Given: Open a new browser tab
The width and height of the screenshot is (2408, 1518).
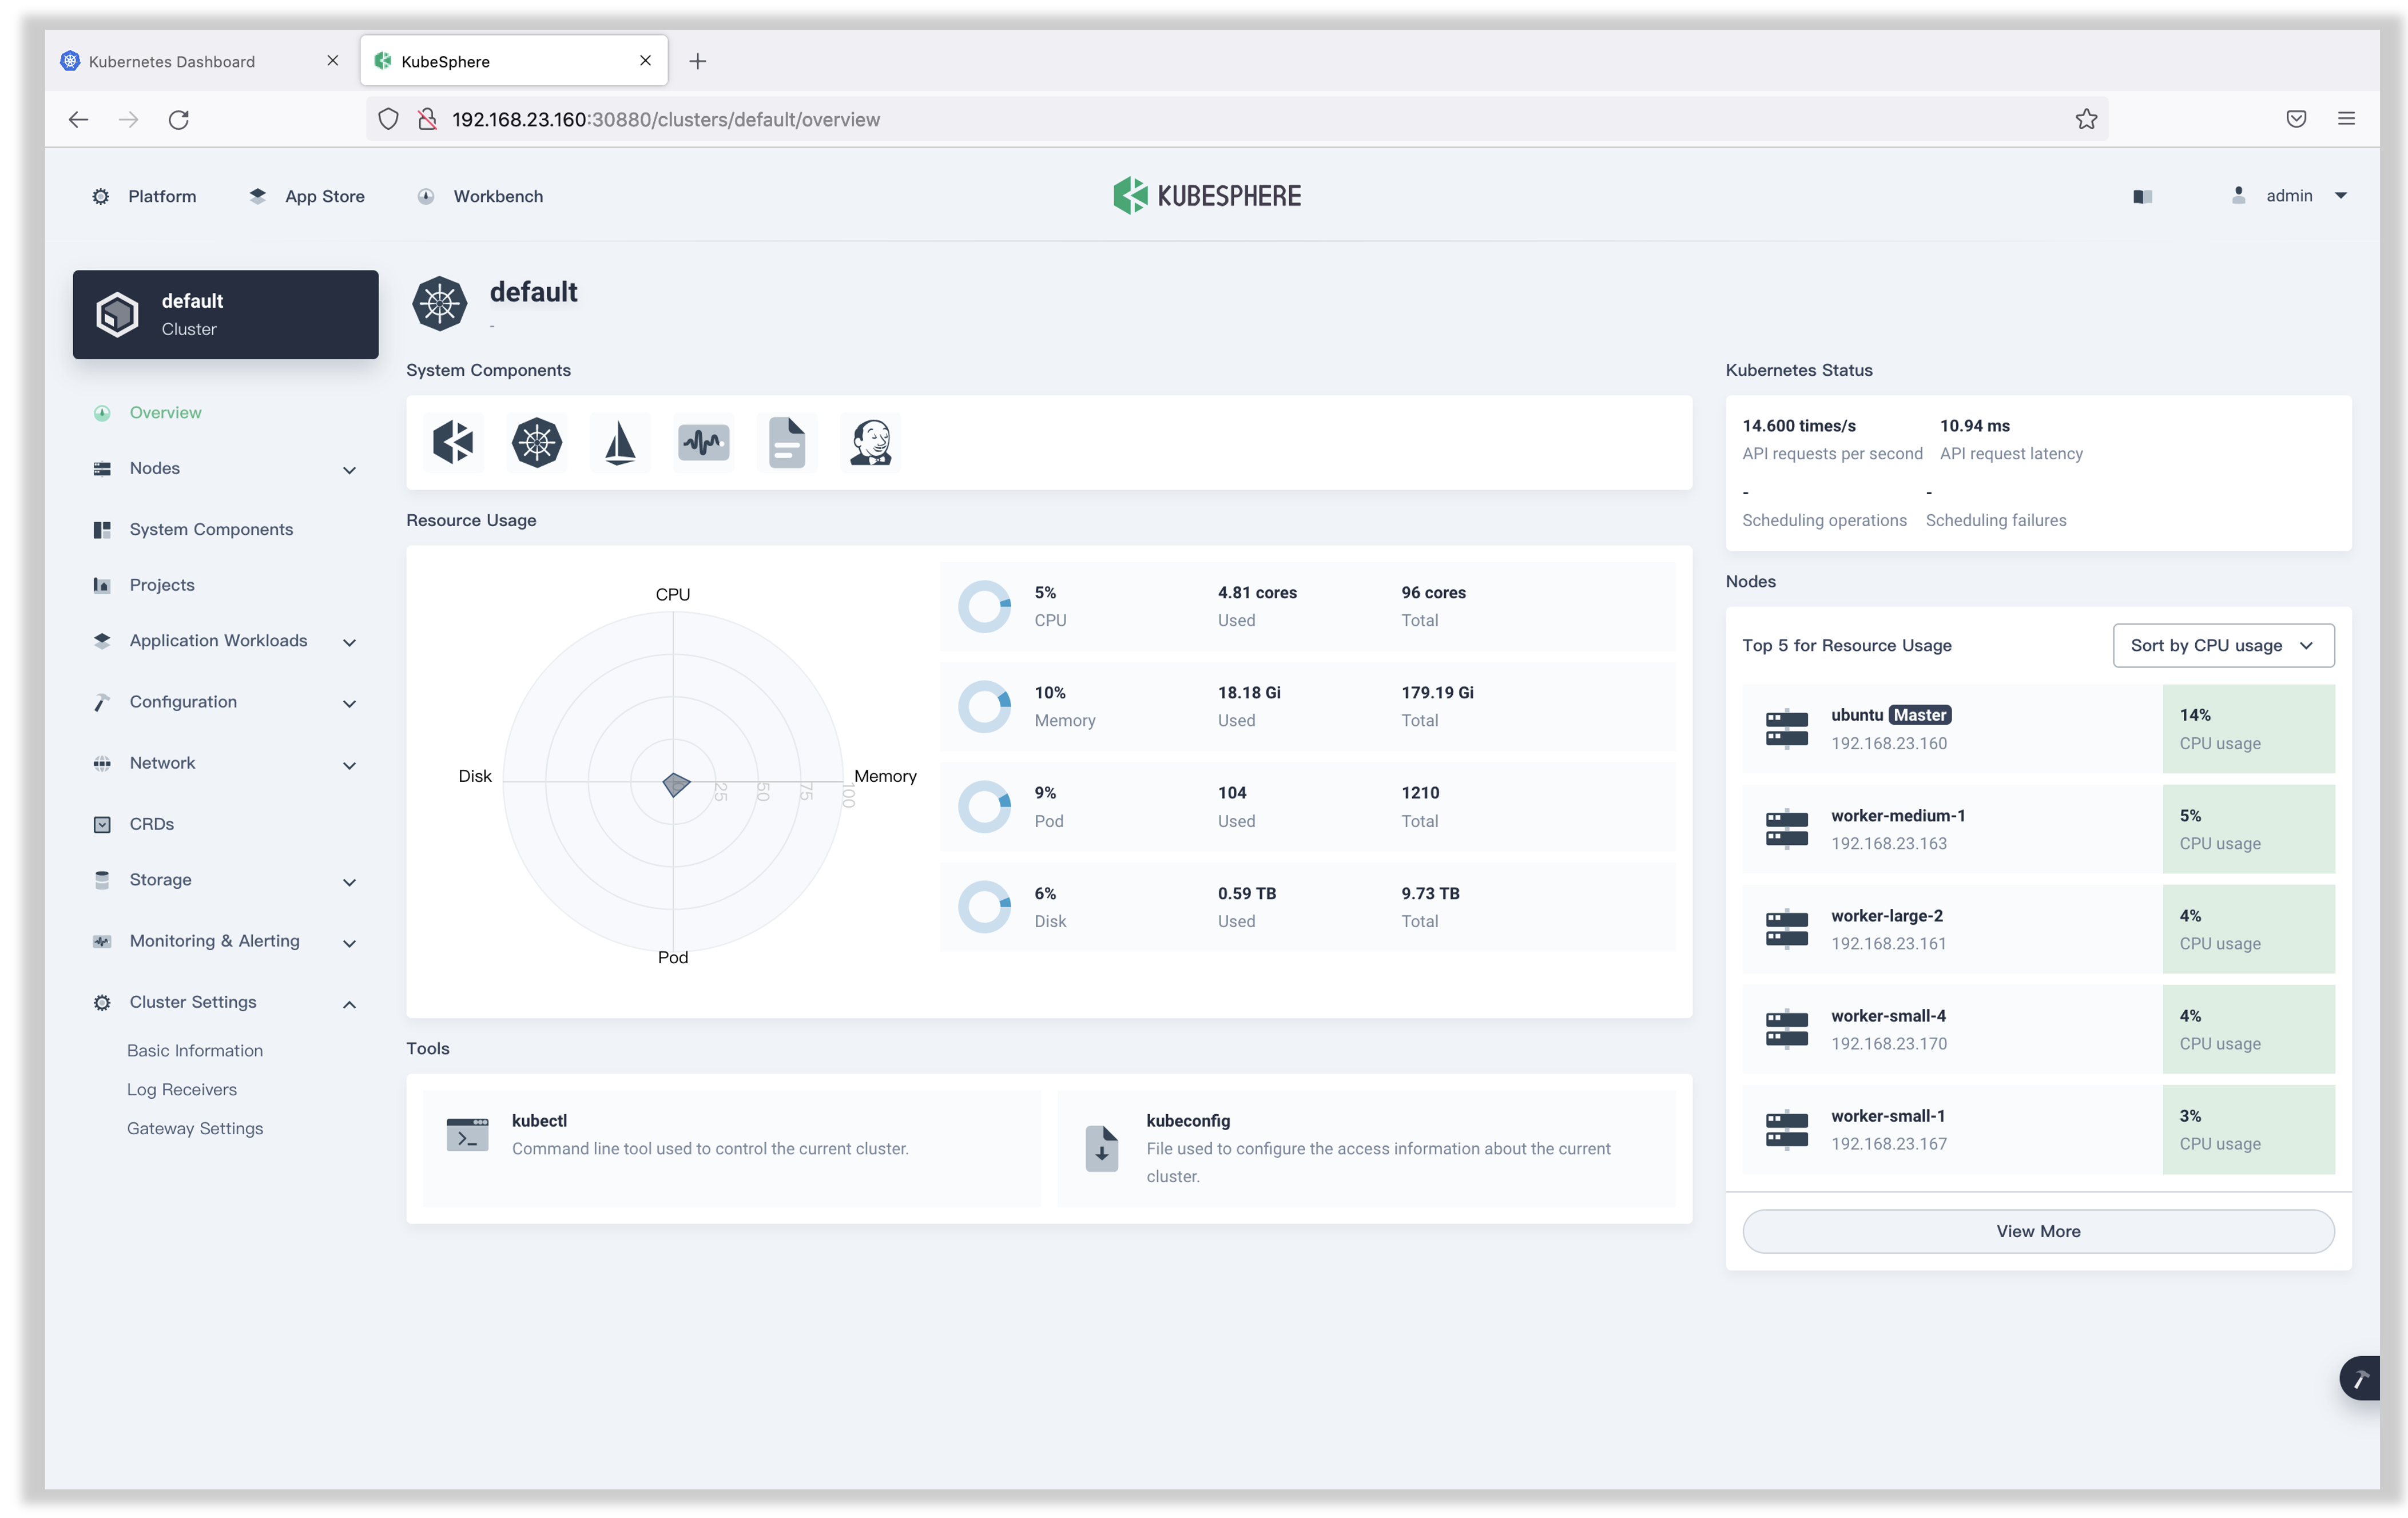Looking at the screenshot, I should tap(698, 61).
